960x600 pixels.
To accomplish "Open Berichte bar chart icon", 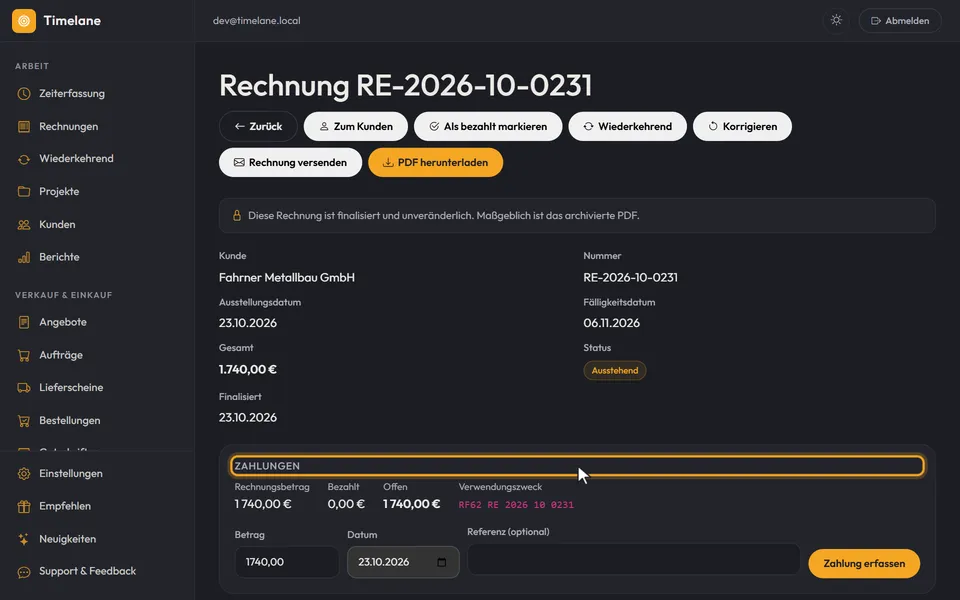I will [x=24, y=257].
